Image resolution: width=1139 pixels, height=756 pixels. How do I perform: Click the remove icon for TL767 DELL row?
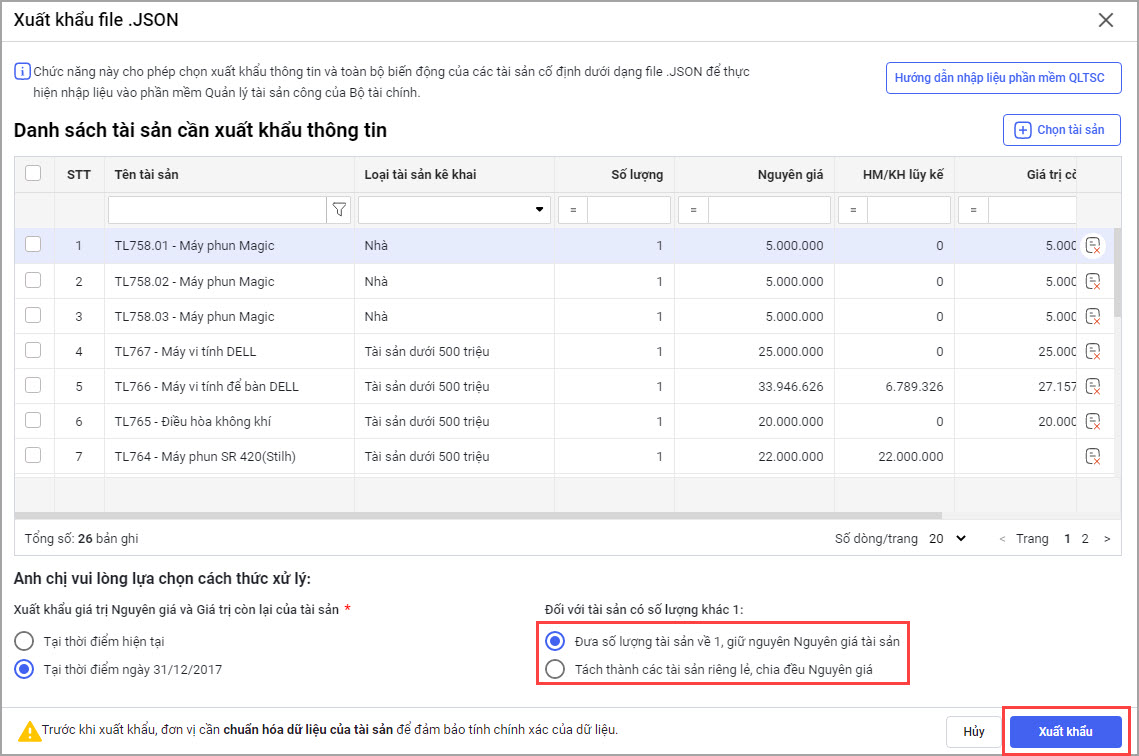tap(1093, 351)
